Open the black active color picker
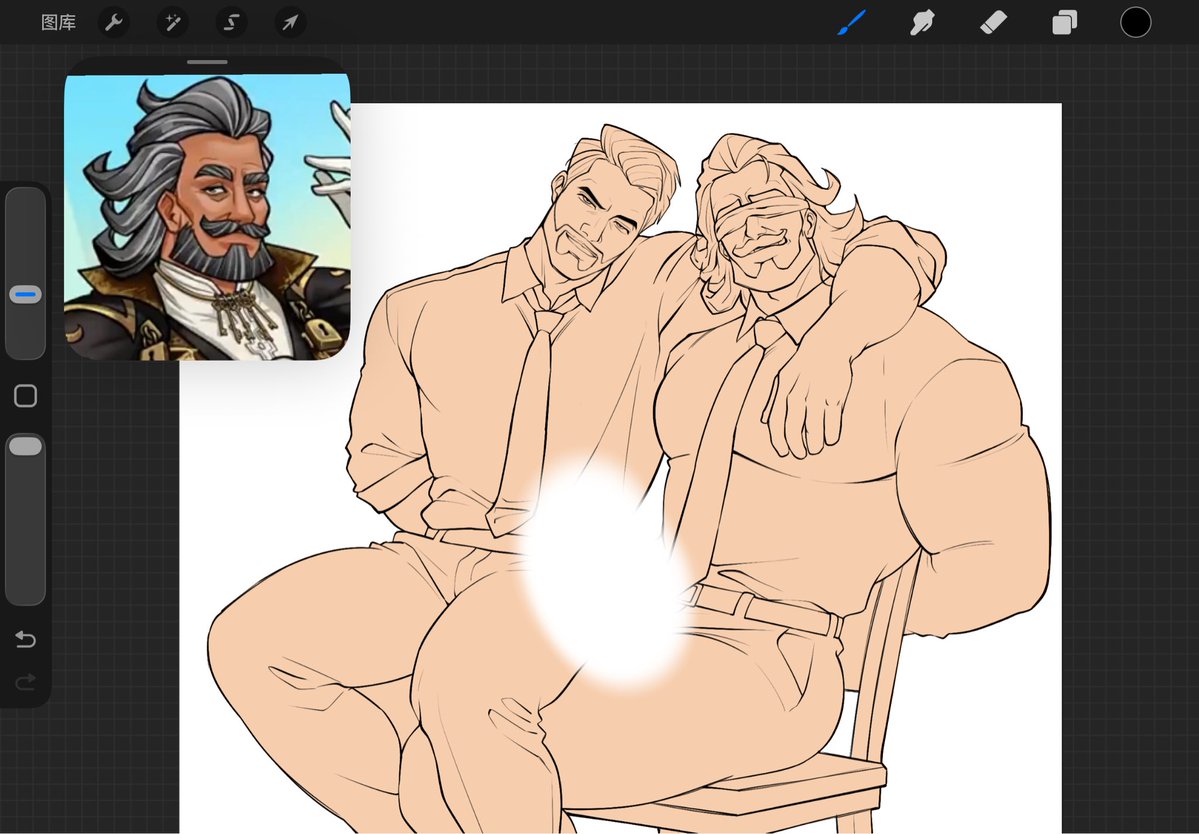The width and height of the screenshot is (1199, 834). pyautogui.click(x=1136, y=22)
